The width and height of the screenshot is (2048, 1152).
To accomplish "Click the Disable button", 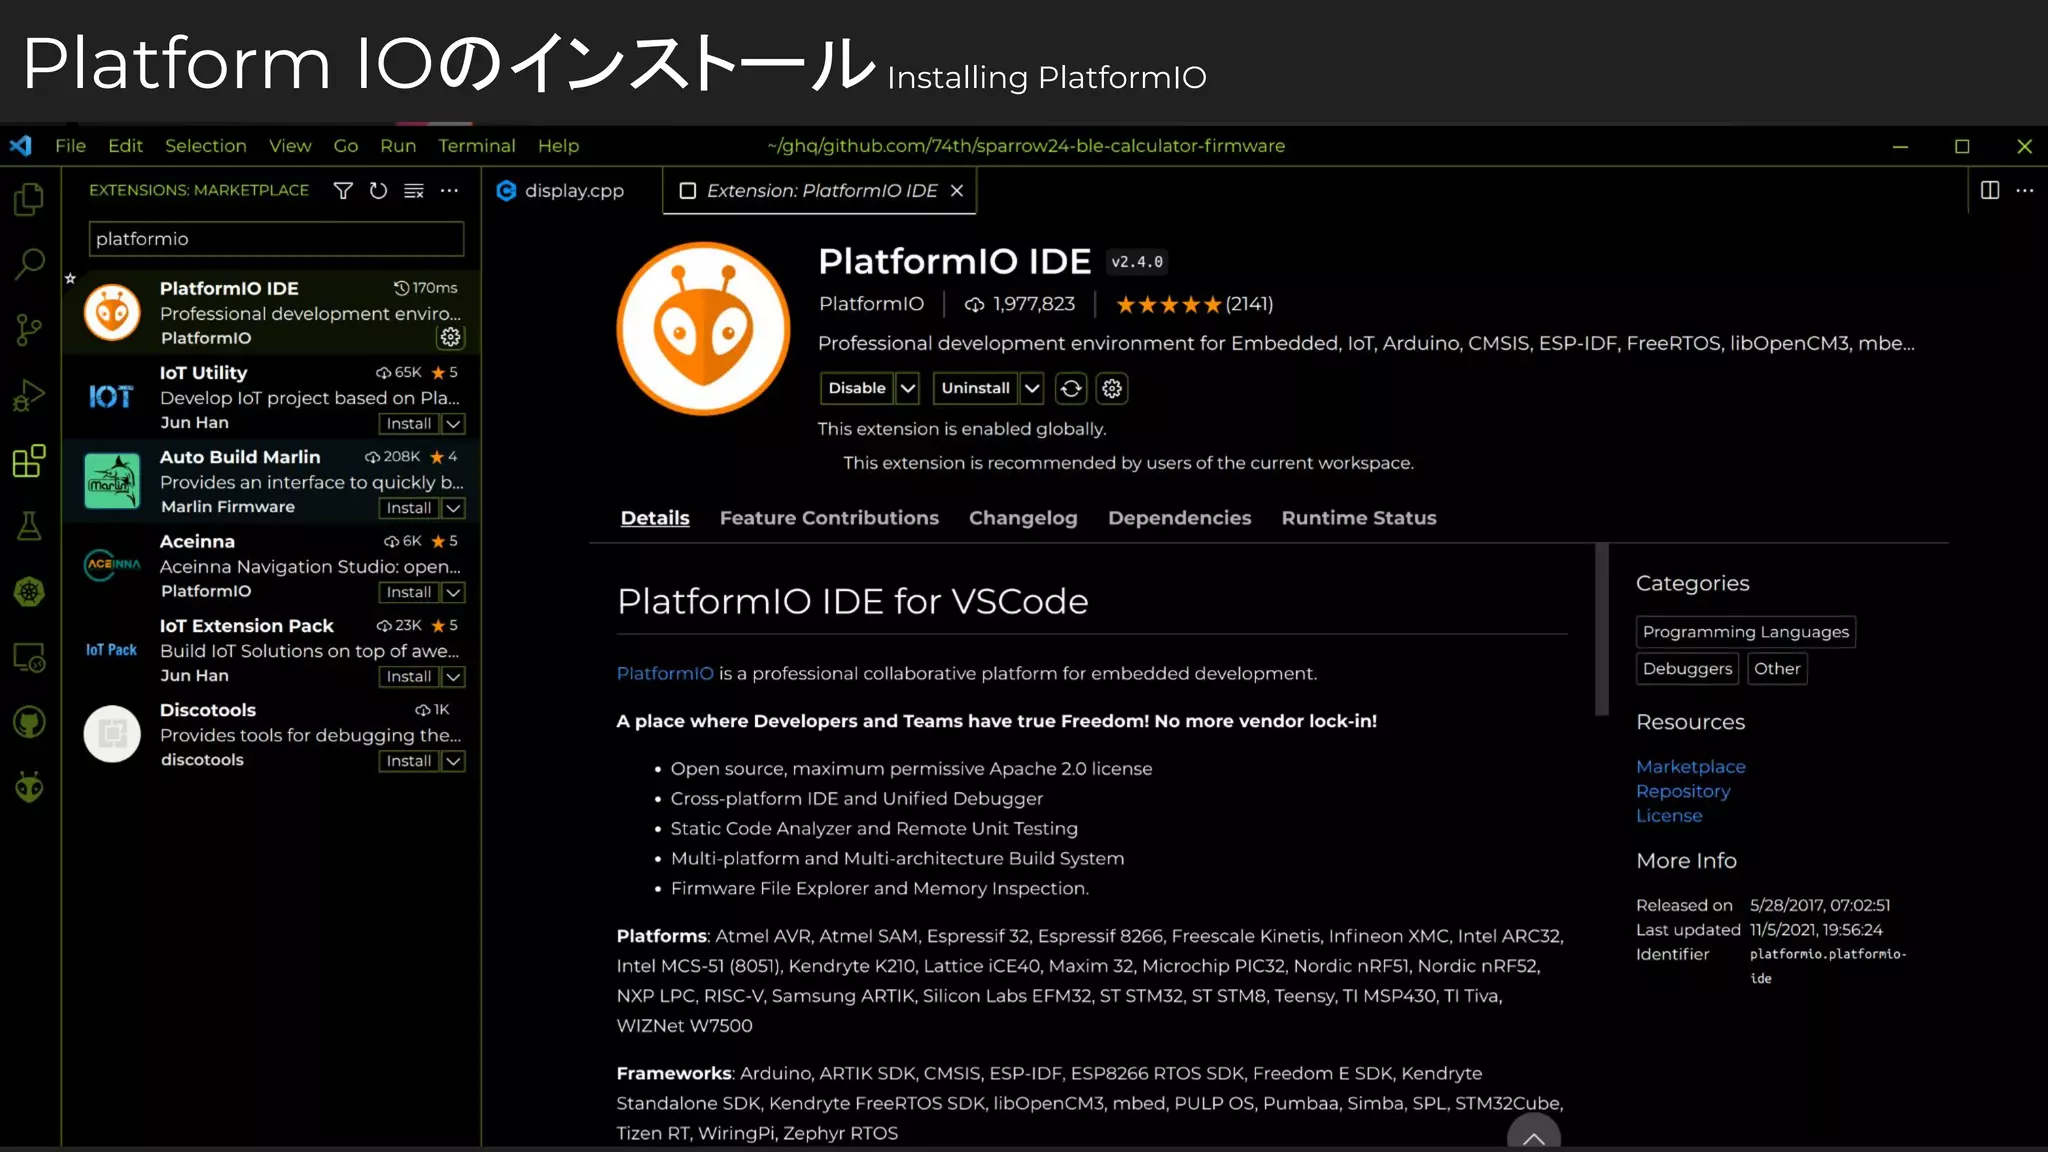I will pyautogui.click(x=857, y=388).
